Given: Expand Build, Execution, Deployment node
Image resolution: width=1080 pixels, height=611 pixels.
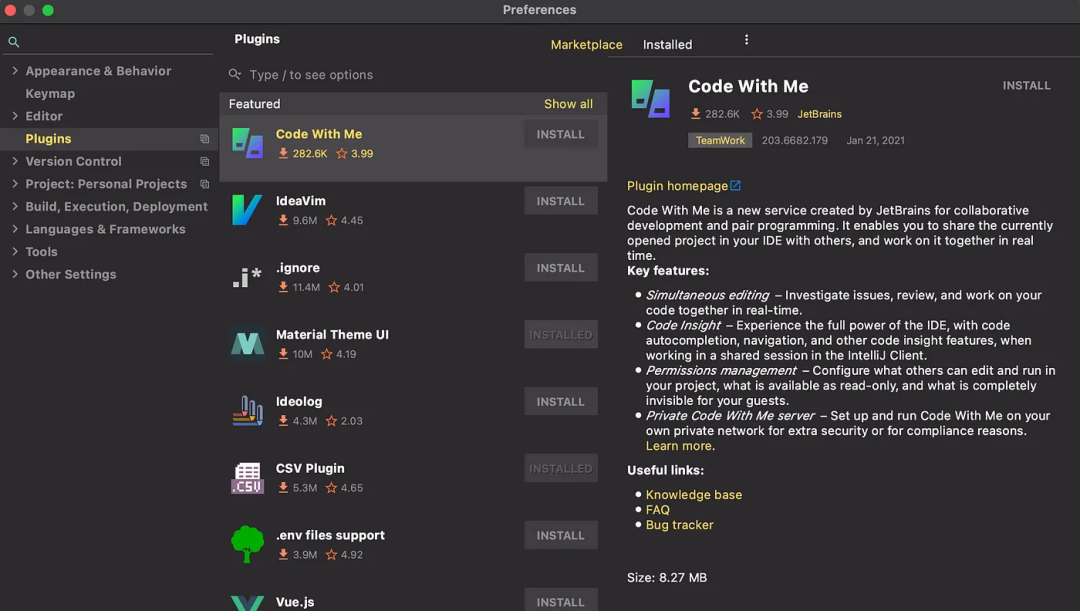Looking at the screenshot, I should pyautogui.click(x=15, y=207).
